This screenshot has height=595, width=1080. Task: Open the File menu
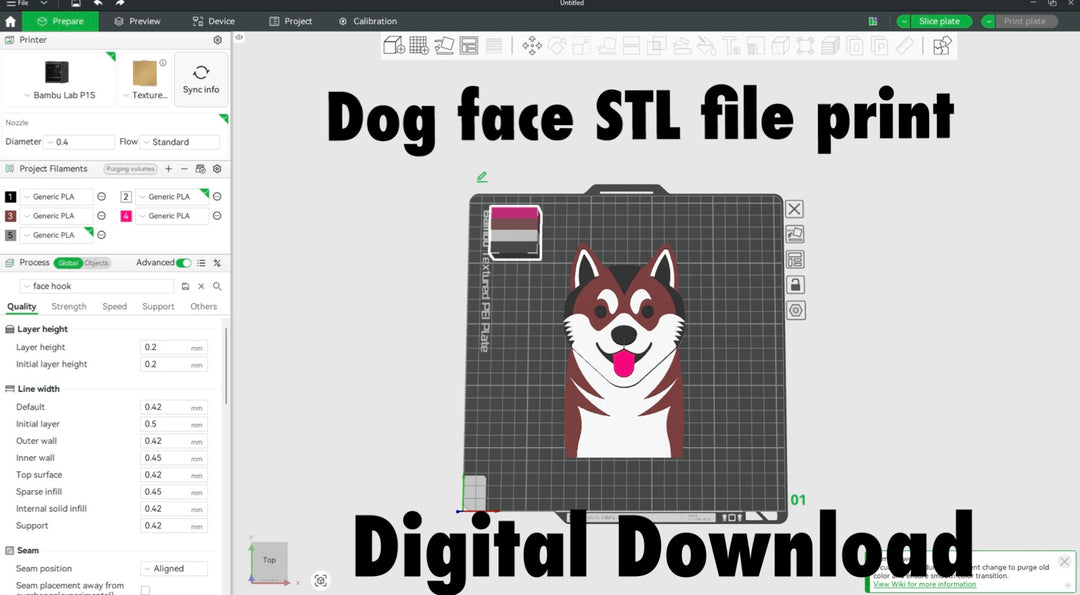pos(18,3)
